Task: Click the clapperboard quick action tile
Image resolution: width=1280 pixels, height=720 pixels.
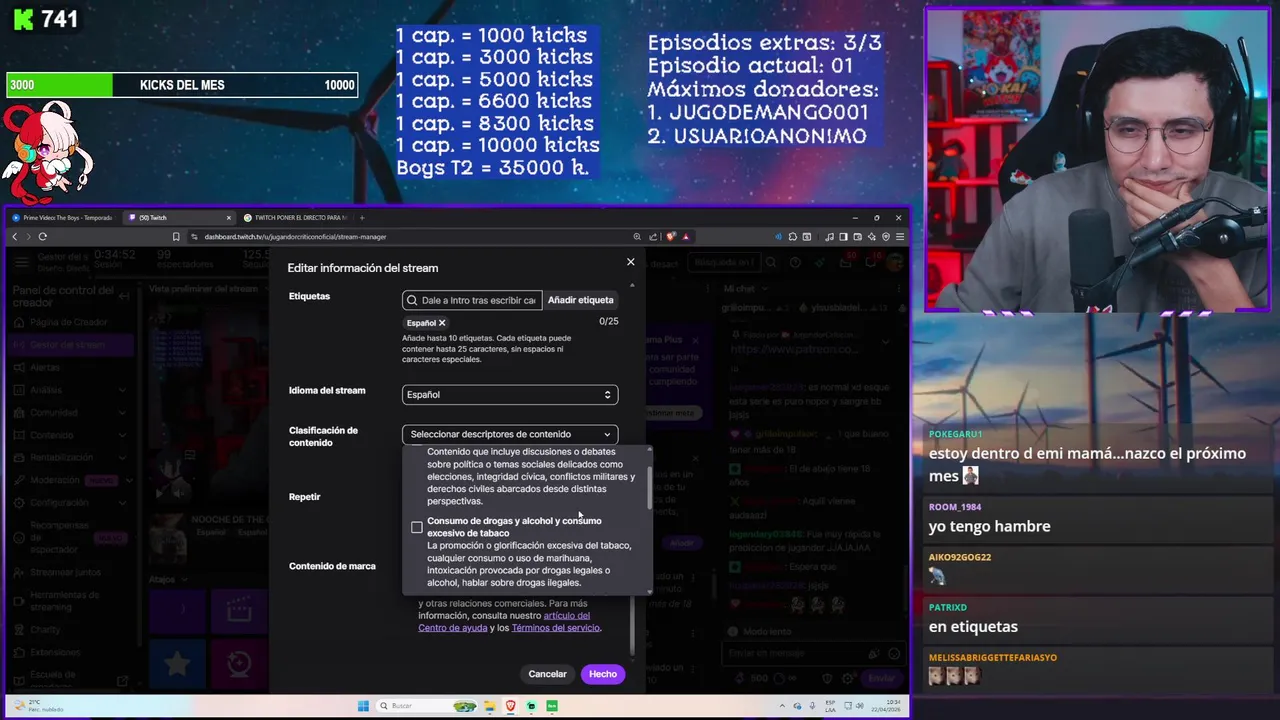Action: (238, 609)
